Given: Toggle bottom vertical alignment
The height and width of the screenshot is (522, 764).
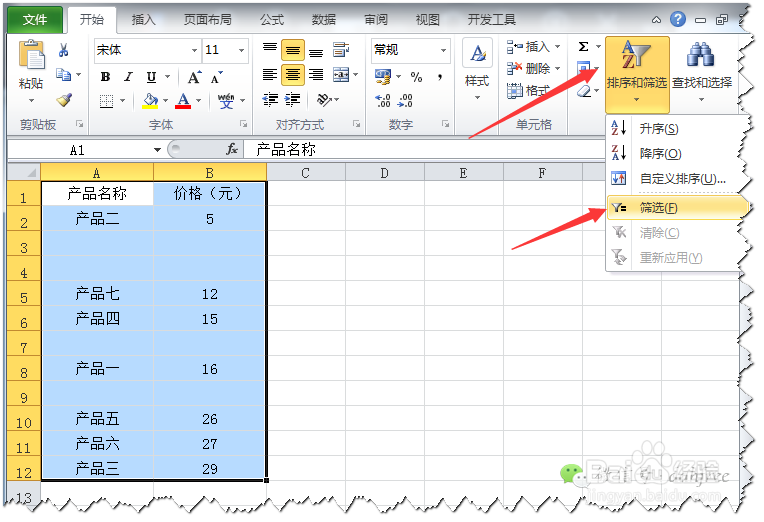Looking at the screenshot, I should [316, 51].
